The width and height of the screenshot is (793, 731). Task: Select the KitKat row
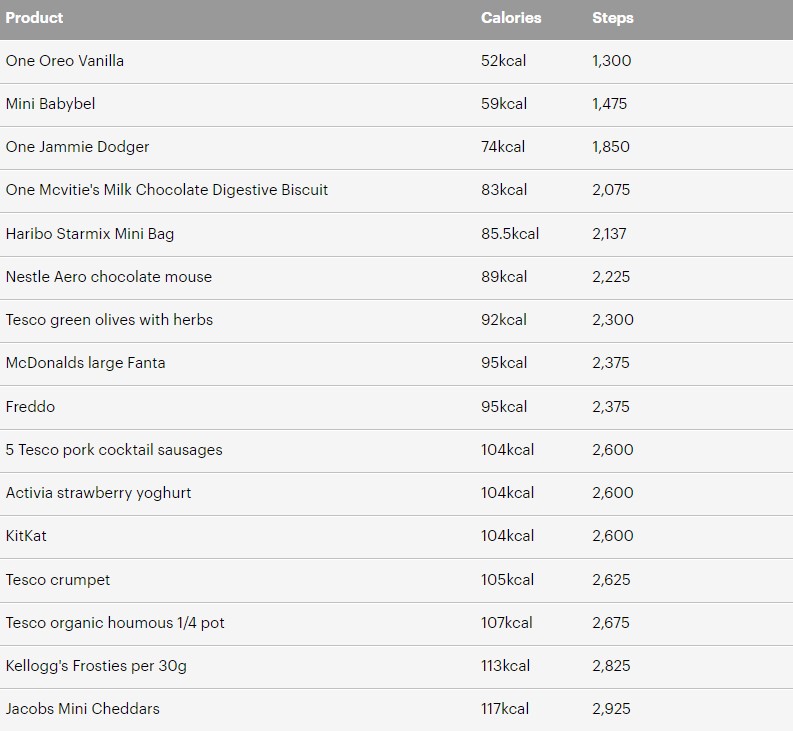396,537
